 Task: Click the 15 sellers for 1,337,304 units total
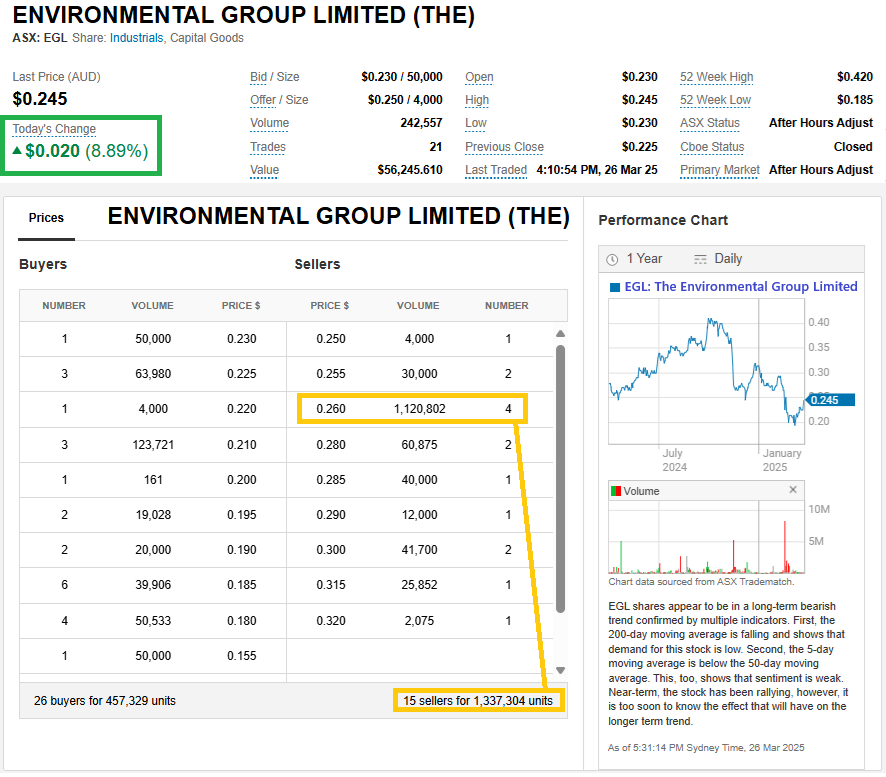click(478, 701)
